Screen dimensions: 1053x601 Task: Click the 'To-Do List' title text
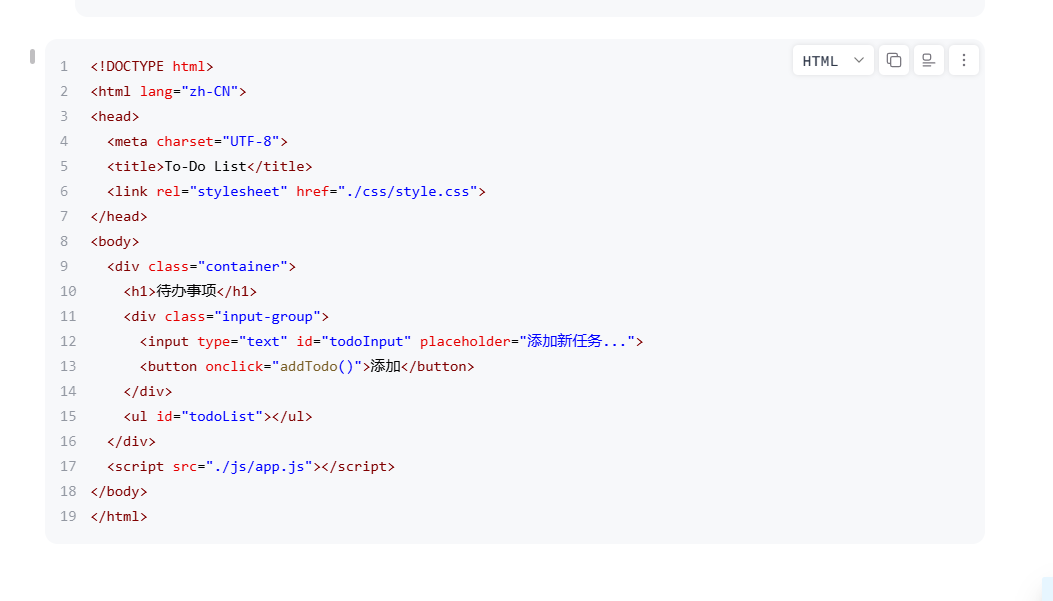pos(205,167)
